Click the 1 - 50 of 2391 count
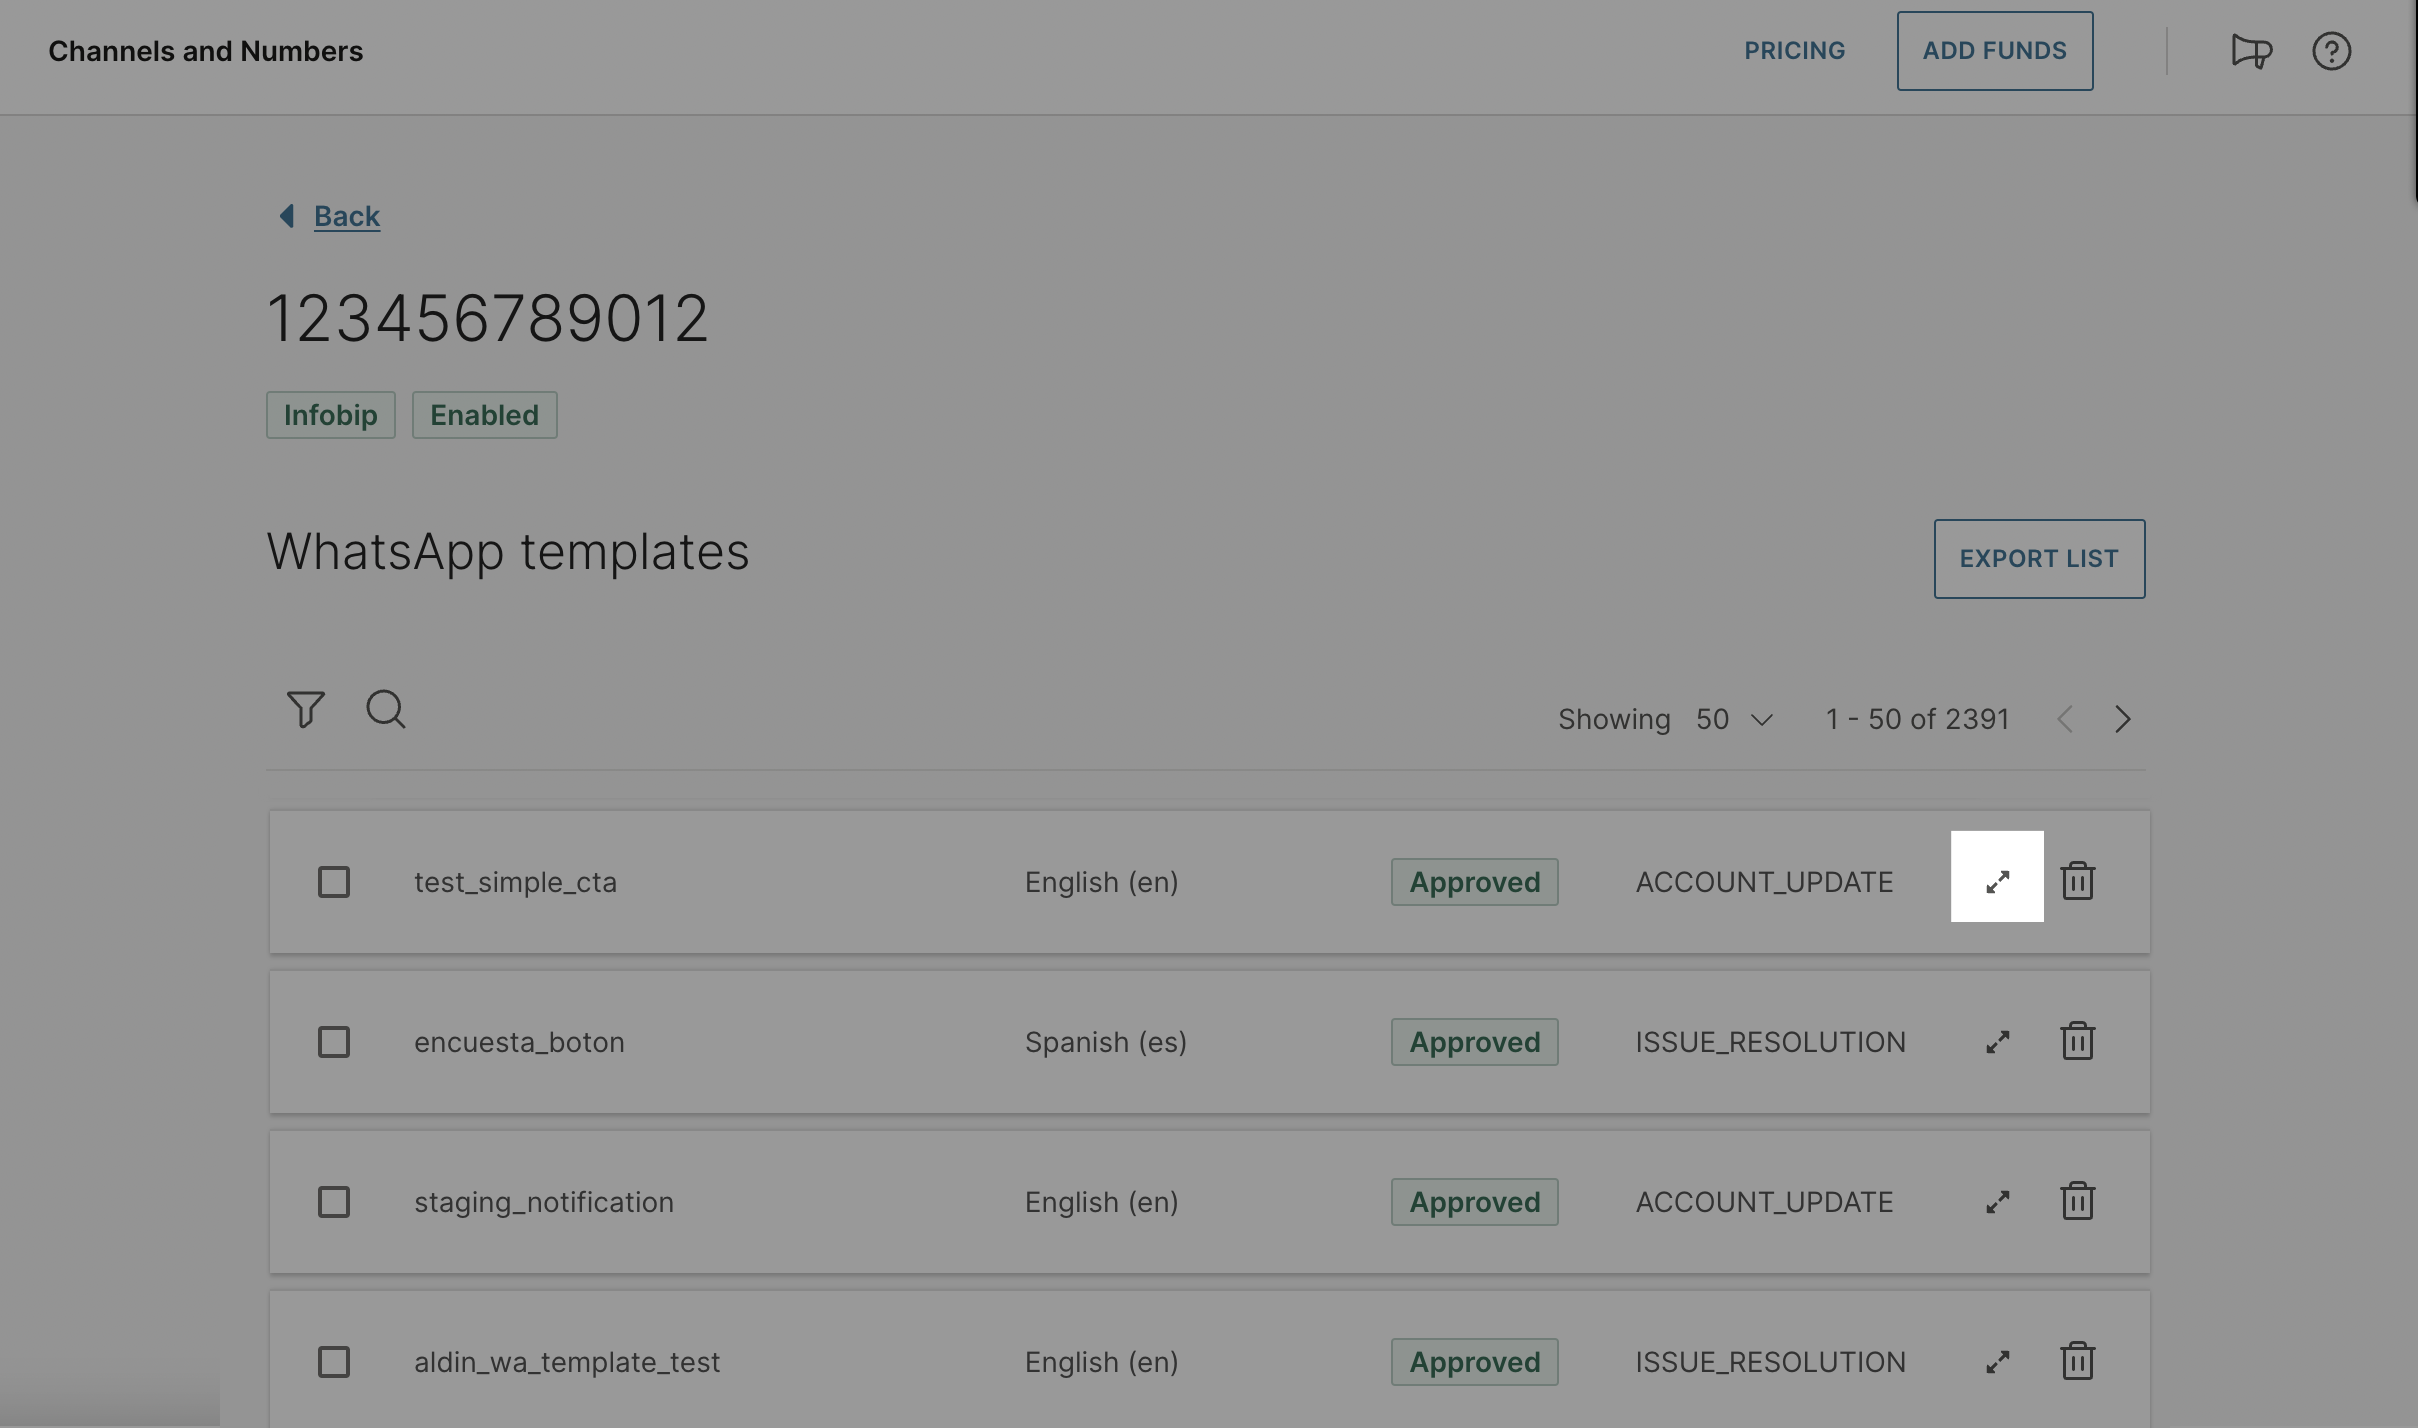2418x1428 pixels. point(1917,719)
